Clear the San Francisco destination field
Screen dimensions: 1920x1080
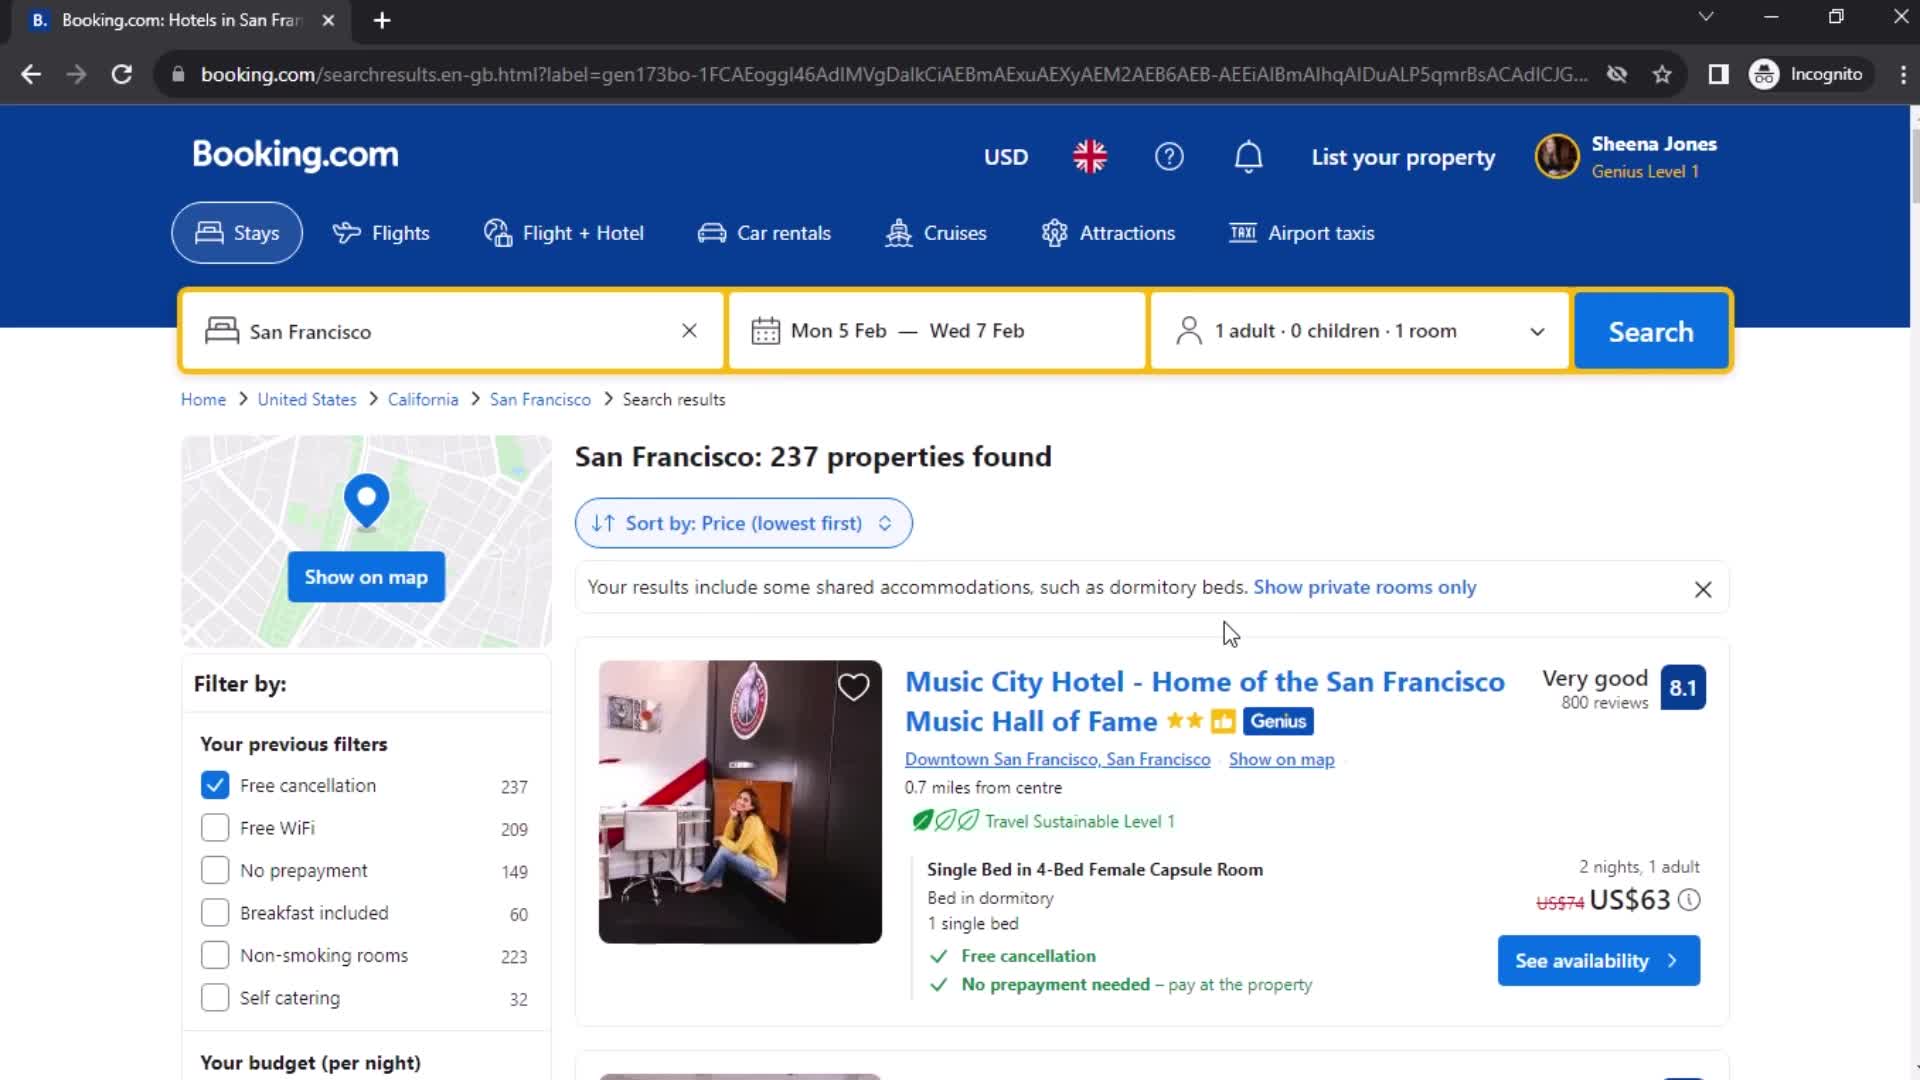(689, 331)
